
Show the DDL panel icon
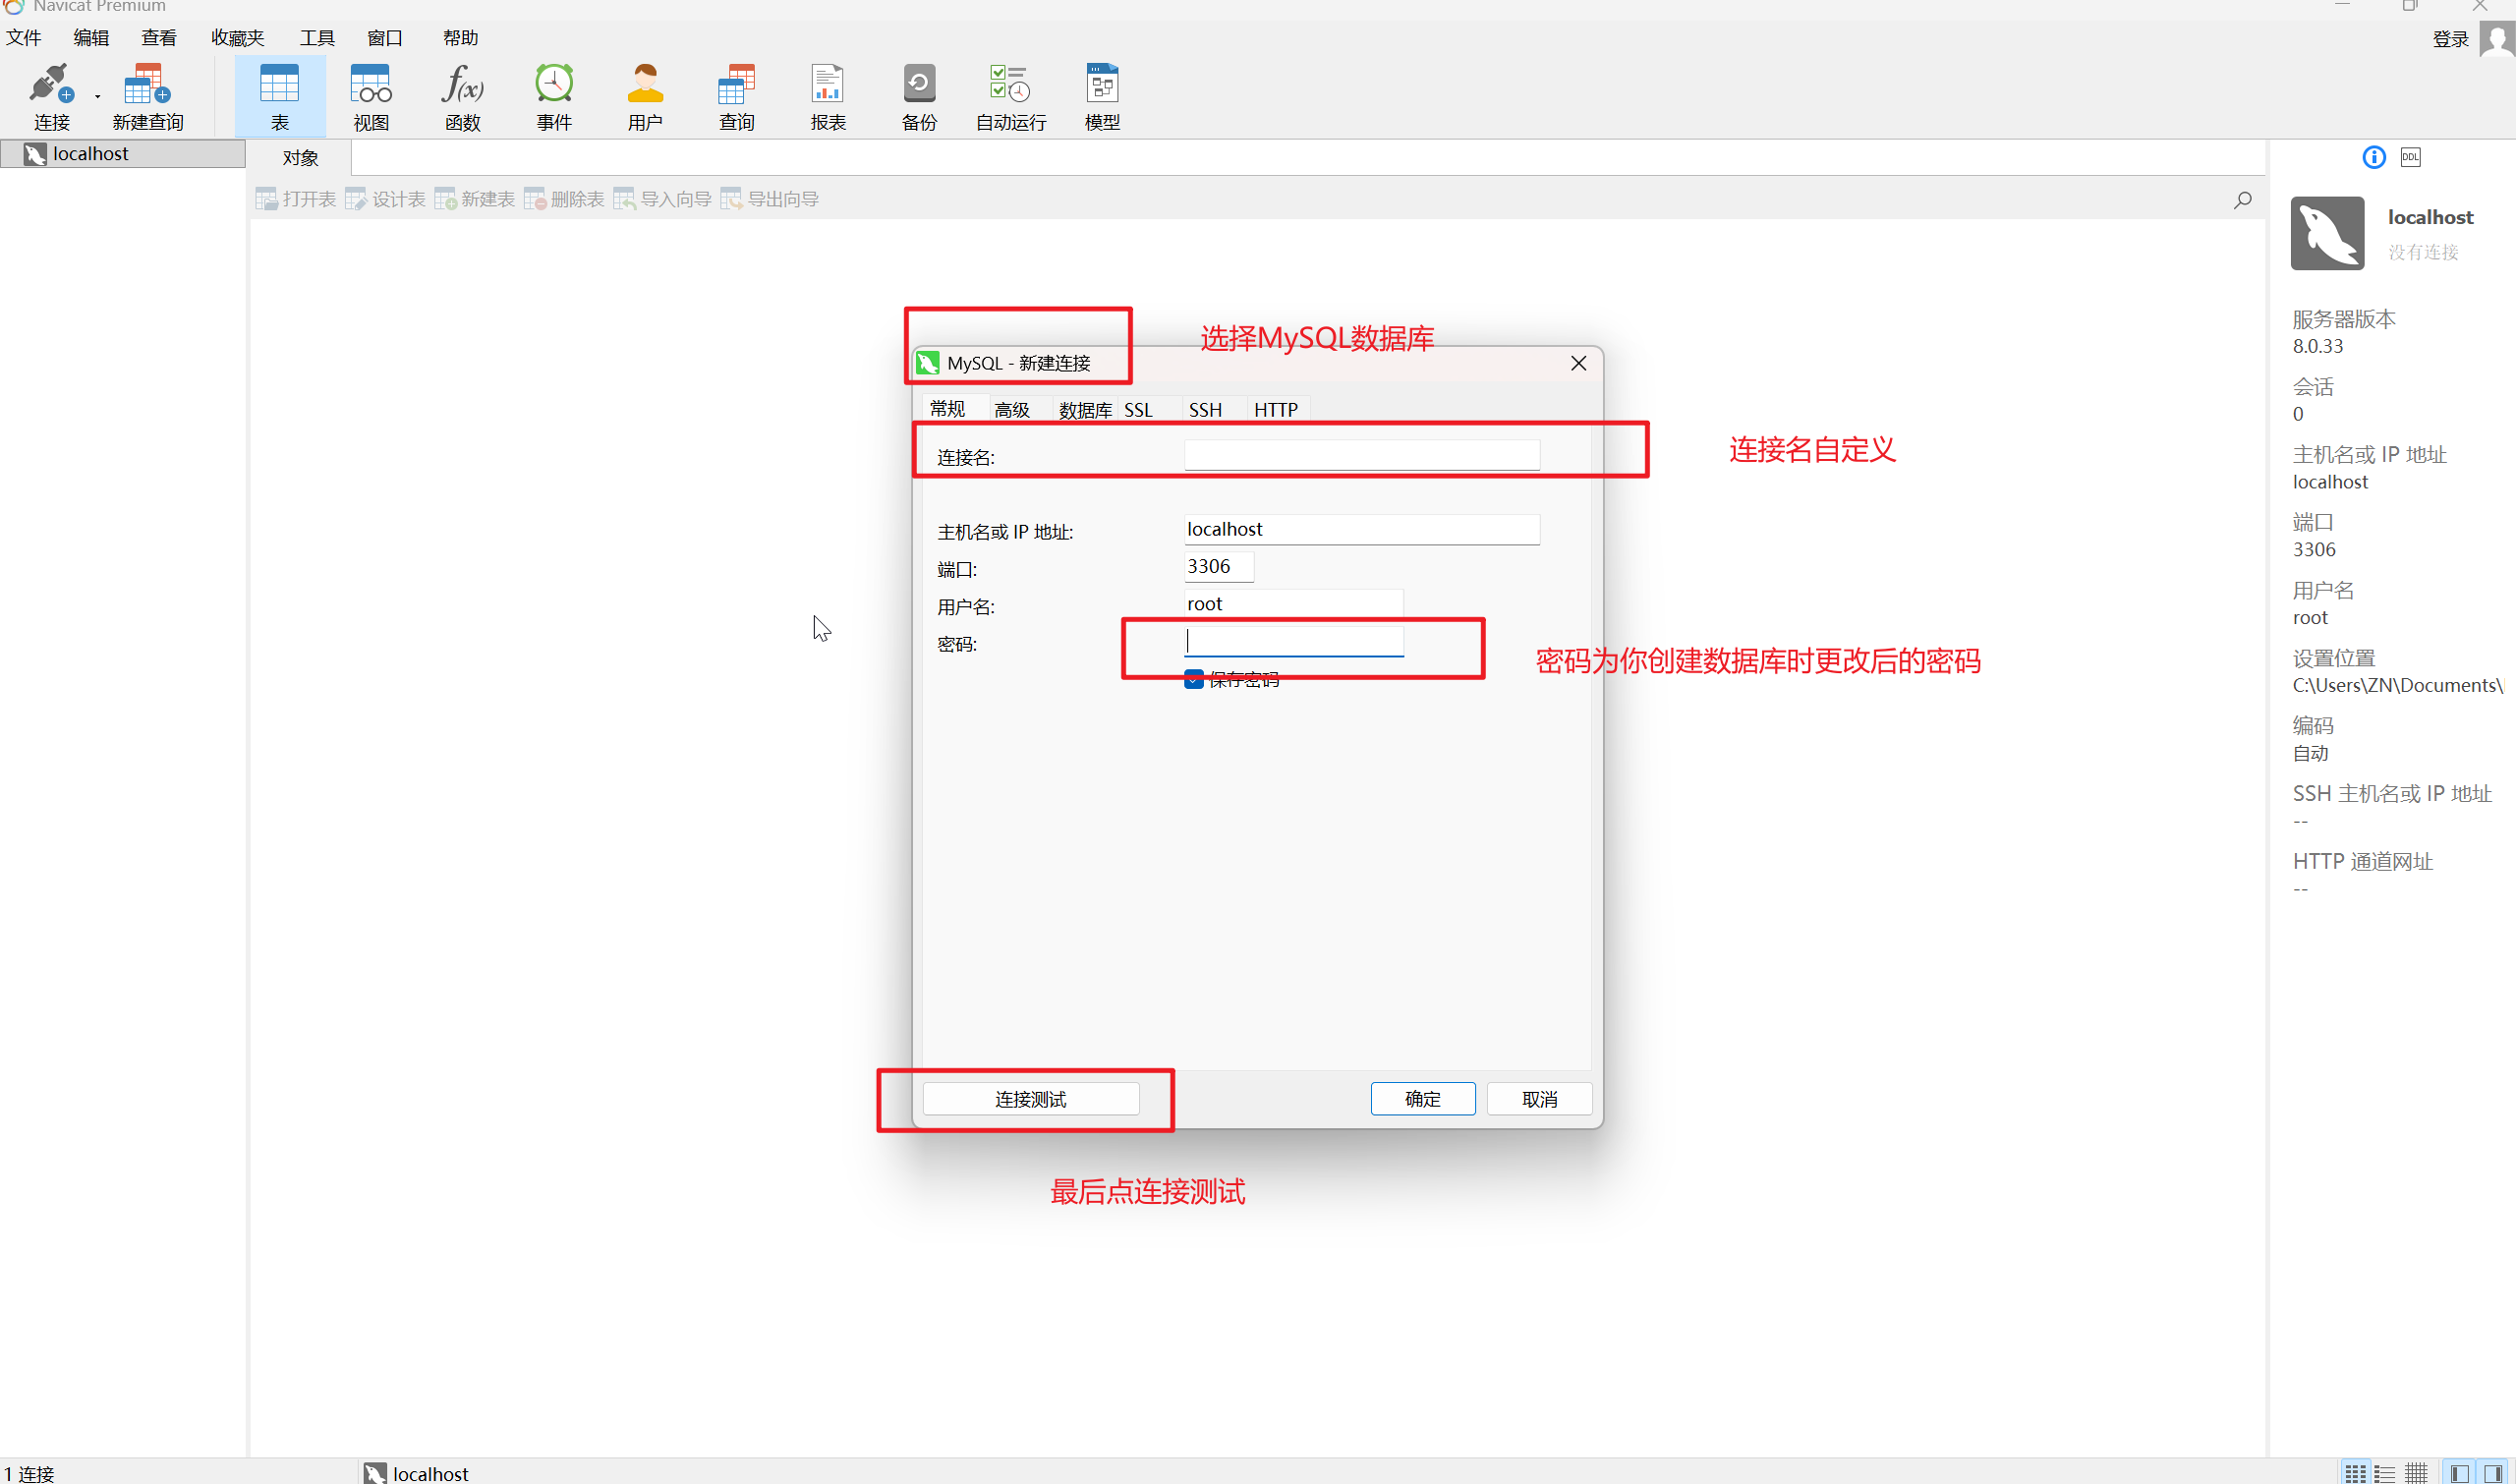pos(2410,157)
